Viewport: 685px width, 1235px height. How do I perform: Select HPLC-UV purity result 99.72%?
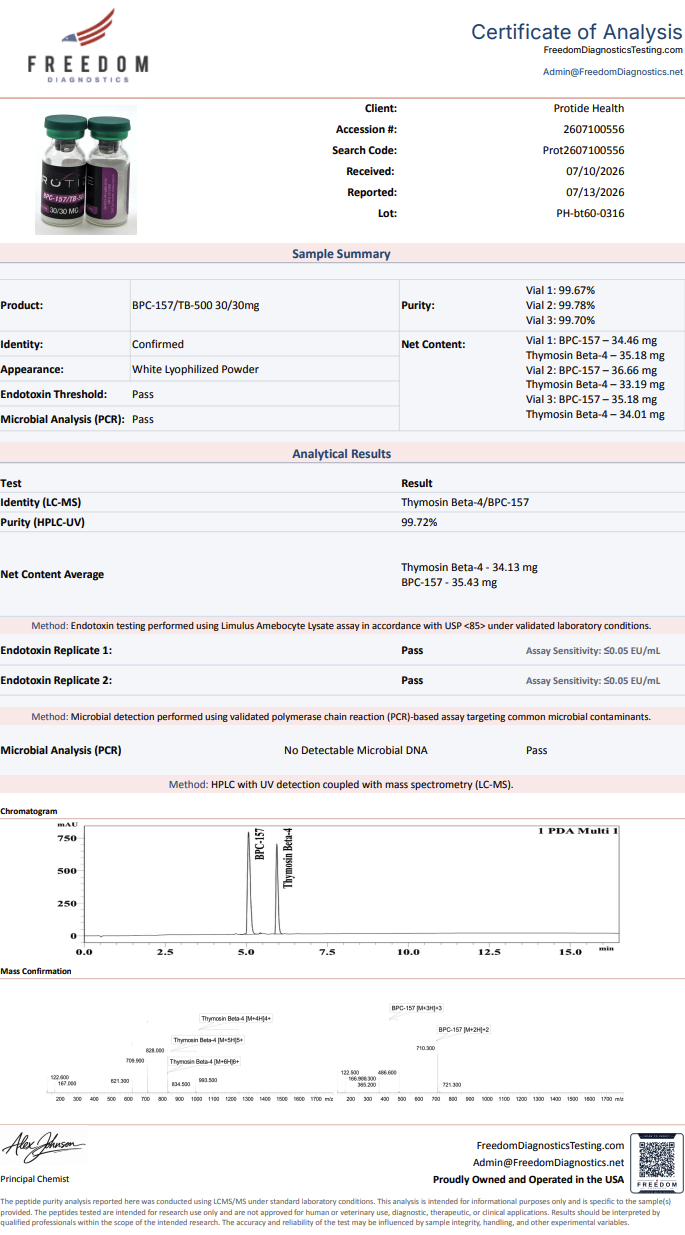tap(419, 522)
